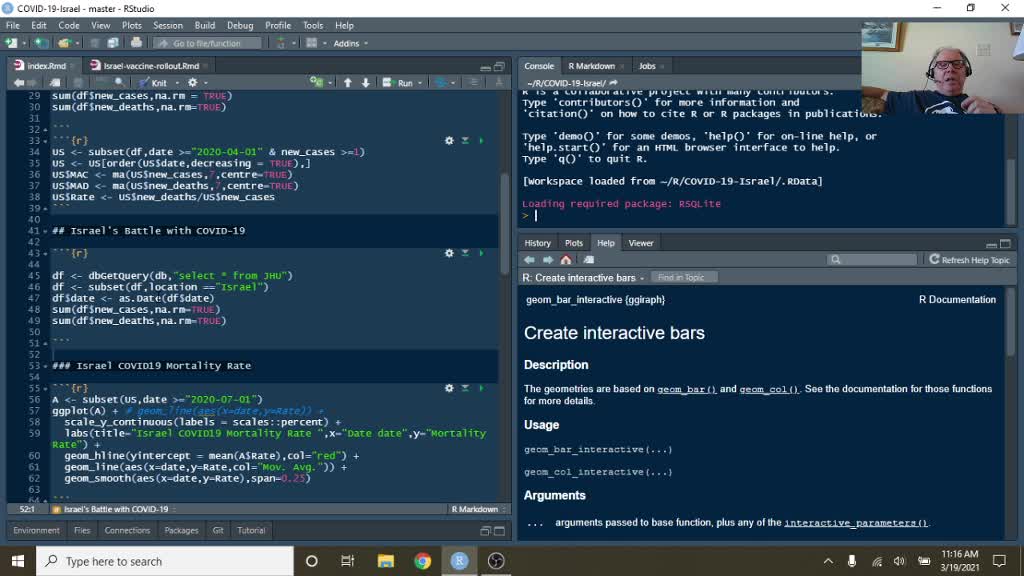
Task: Click the open file folder icon
Action: (x=64, y=43)
